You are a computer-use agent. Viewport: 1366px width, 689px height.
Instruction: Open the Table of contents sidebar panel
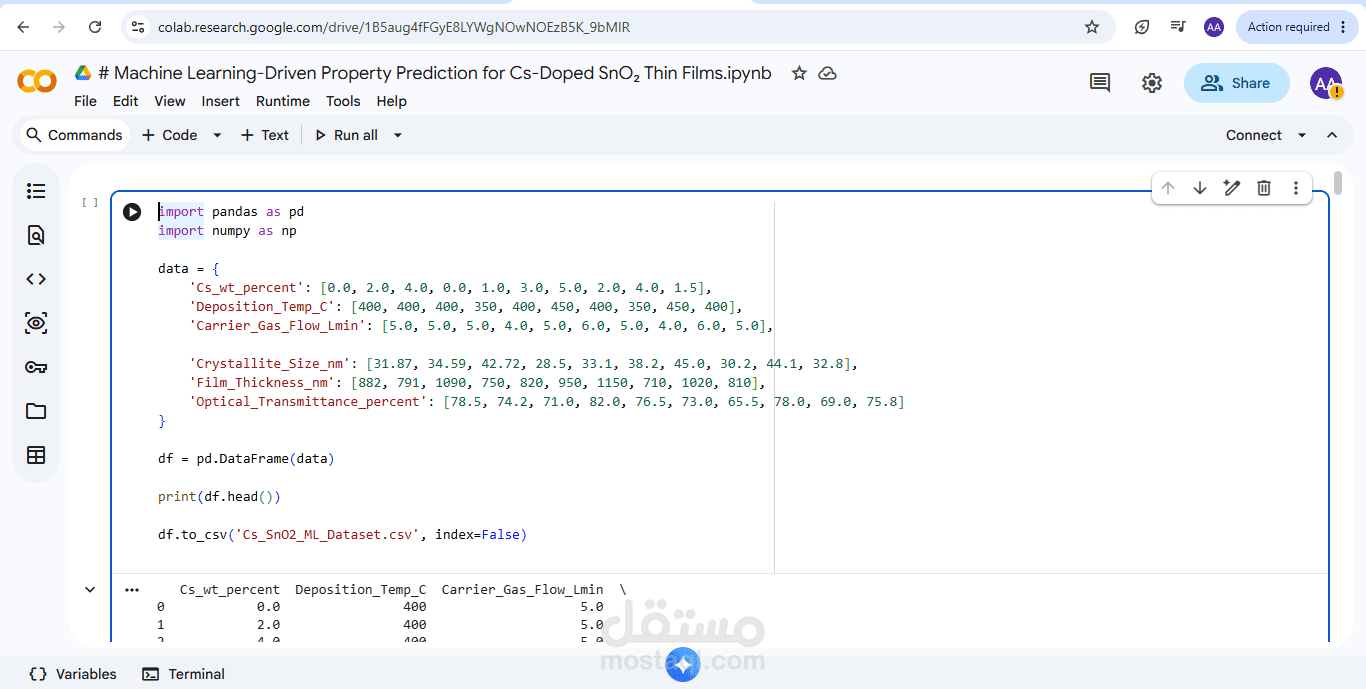tap(36, 191)
